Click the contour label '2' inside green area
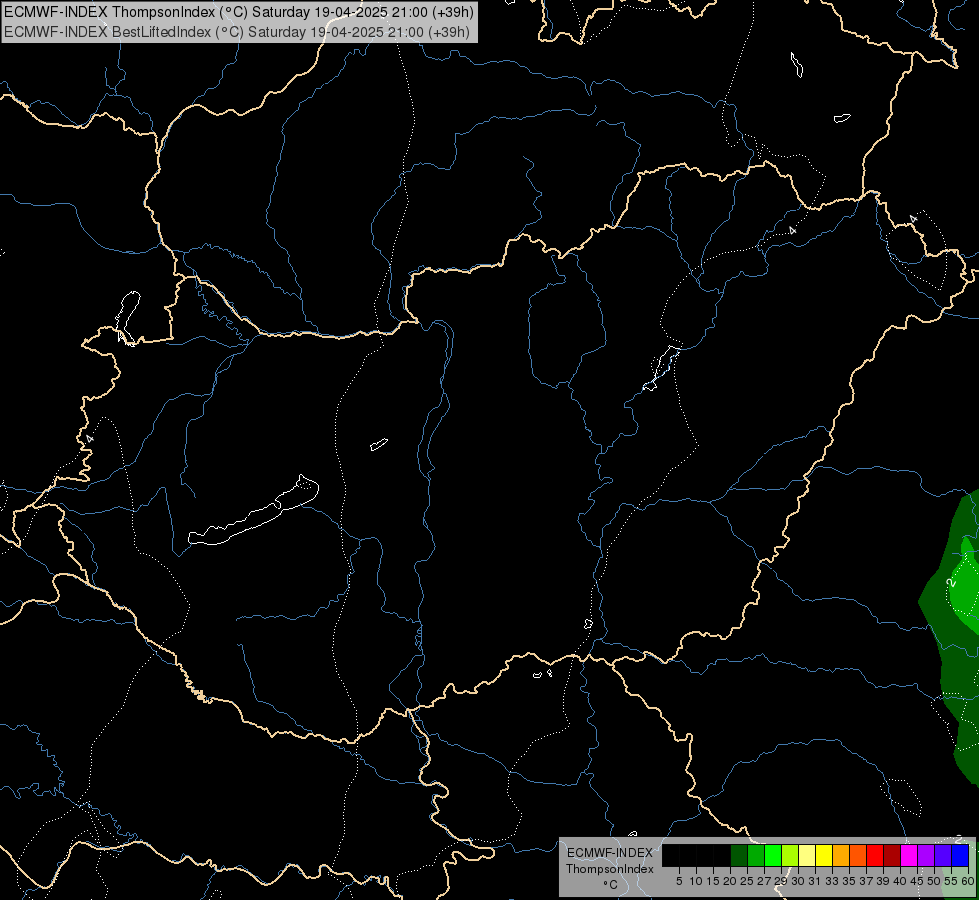Screen dimensions: 979x900 952,582
